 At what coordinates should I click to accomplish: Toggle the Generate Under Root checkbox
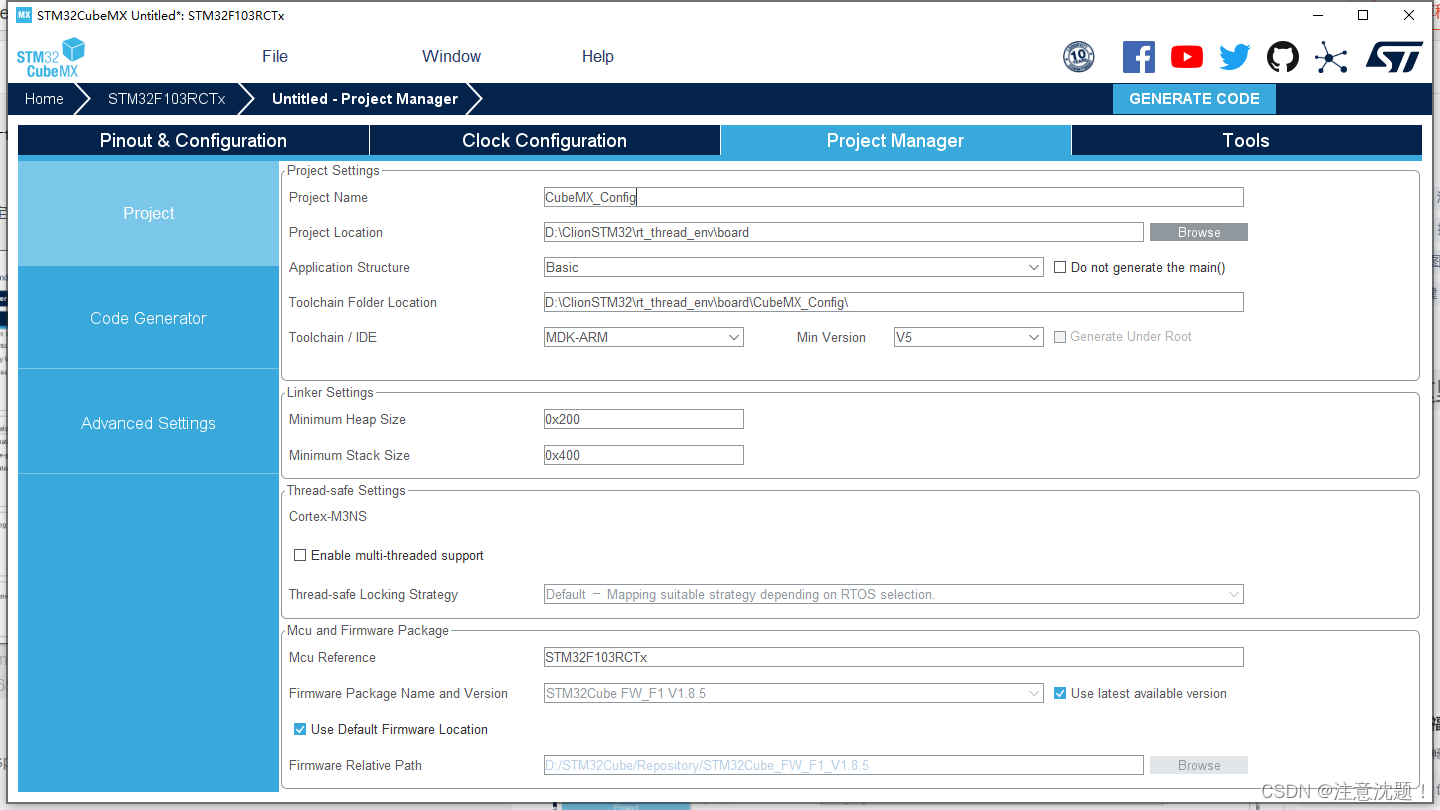(x=1061, y=337)
